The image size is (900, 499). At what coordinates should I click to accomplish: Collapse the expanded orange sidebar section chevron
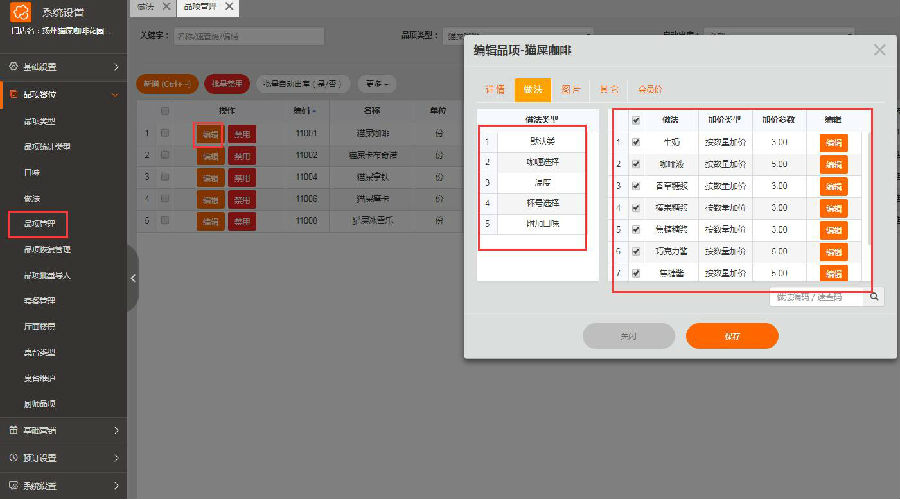(x=116, y=95)
